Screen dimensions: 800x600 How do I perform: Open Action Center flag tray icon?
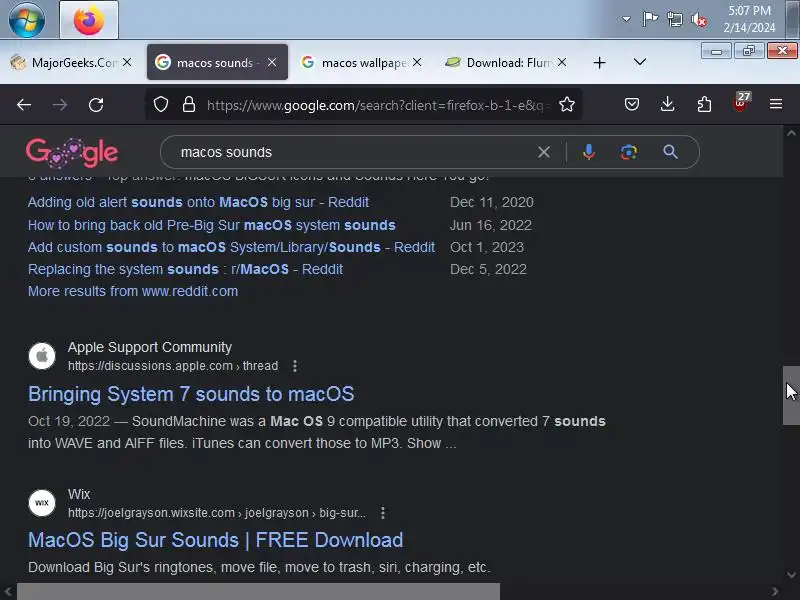[650, 19]
